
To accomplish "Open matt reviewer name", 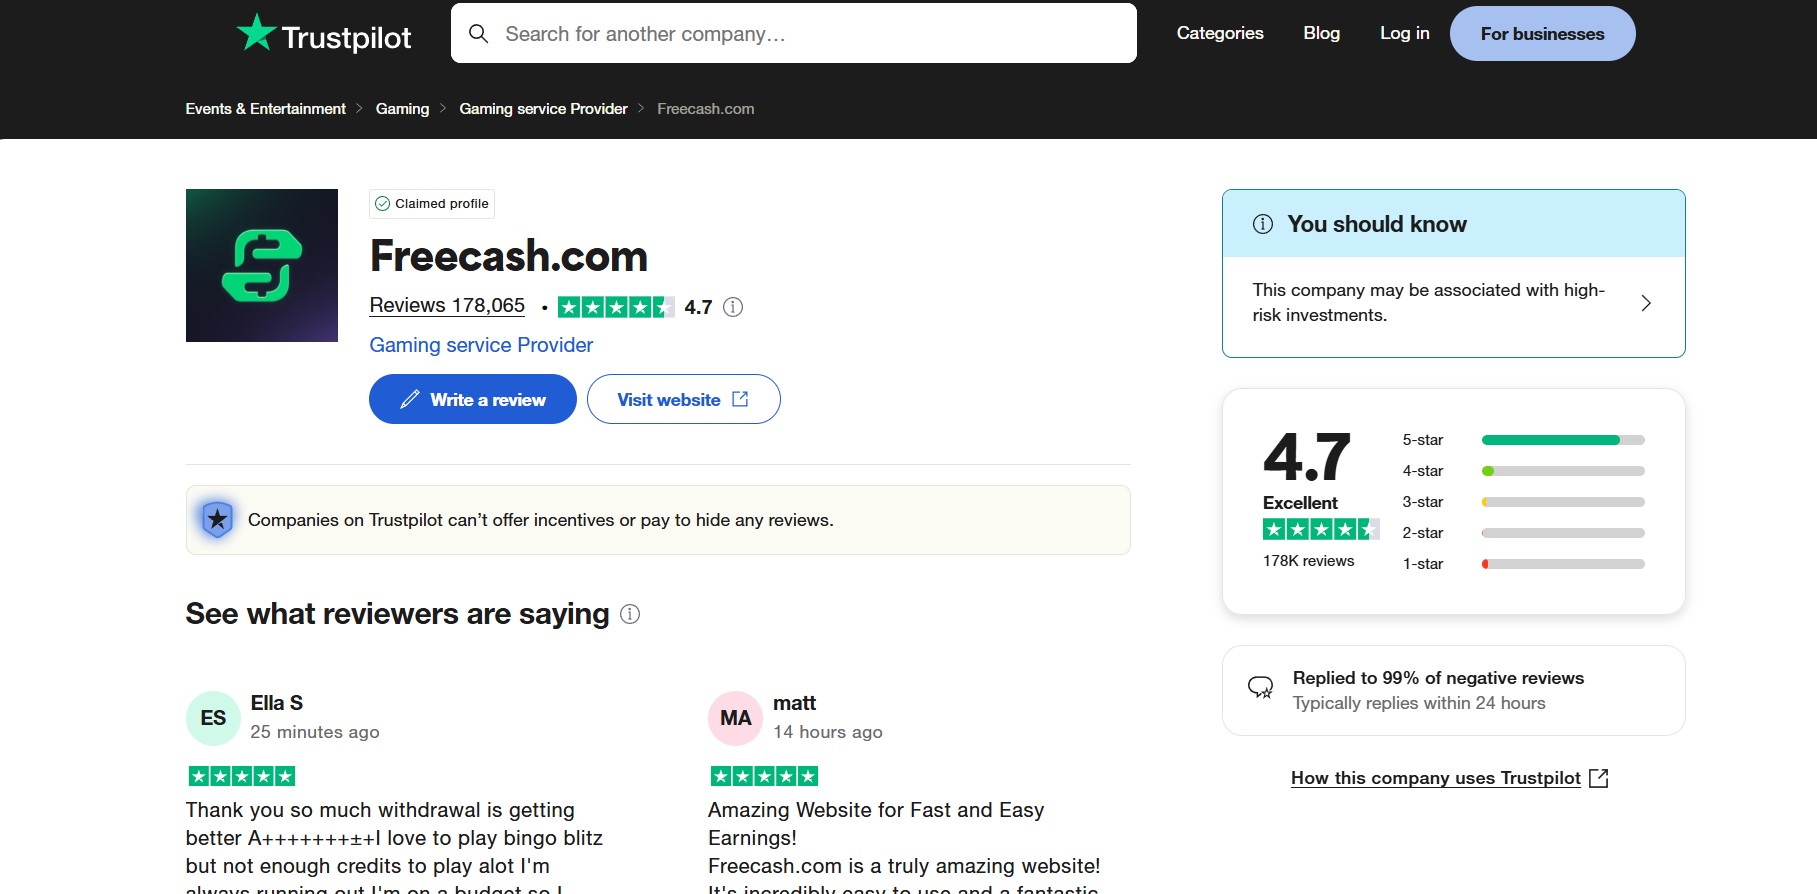I will coord(794,703).
